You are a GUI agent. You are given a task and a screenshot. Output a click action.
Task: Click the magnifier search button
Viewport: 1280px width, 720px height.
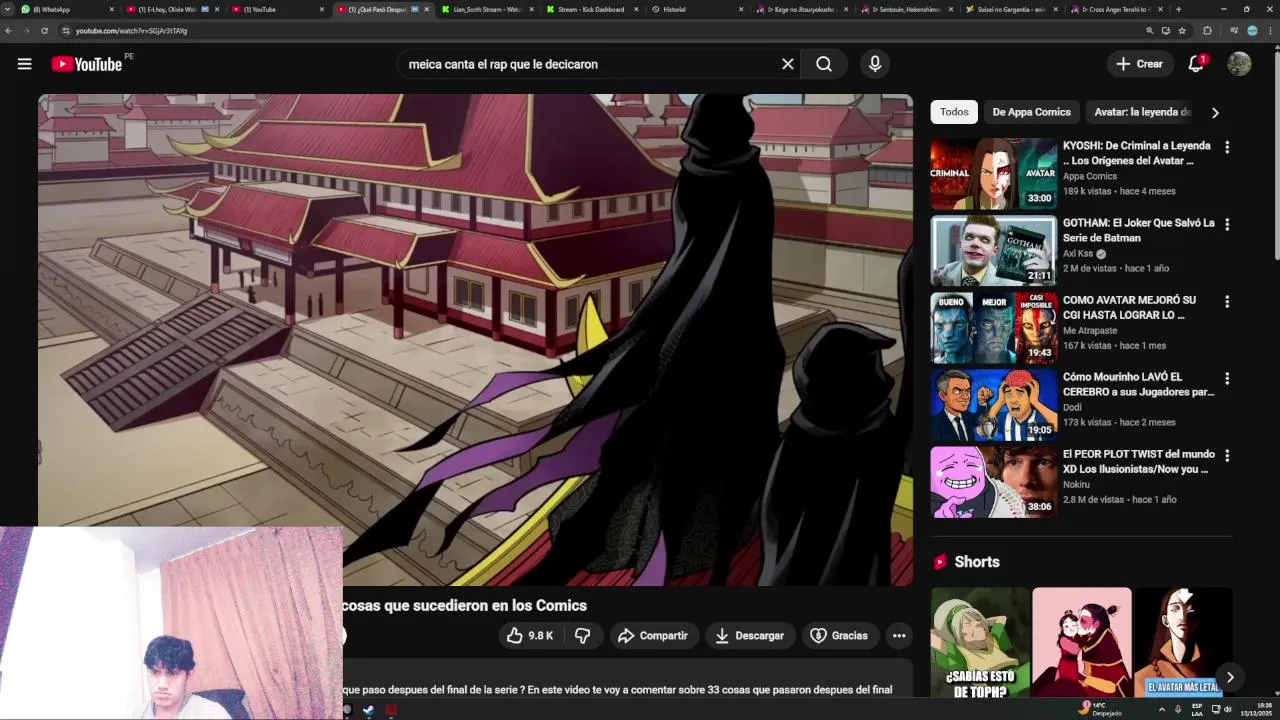824,64
